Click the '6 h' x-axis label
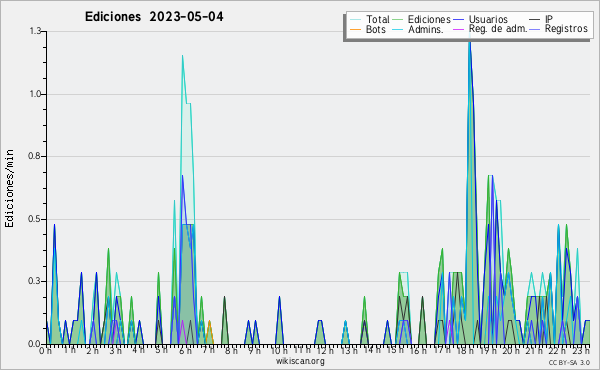Screen dimensions: 600x370 pyautogui.click(x=186, y=351)
